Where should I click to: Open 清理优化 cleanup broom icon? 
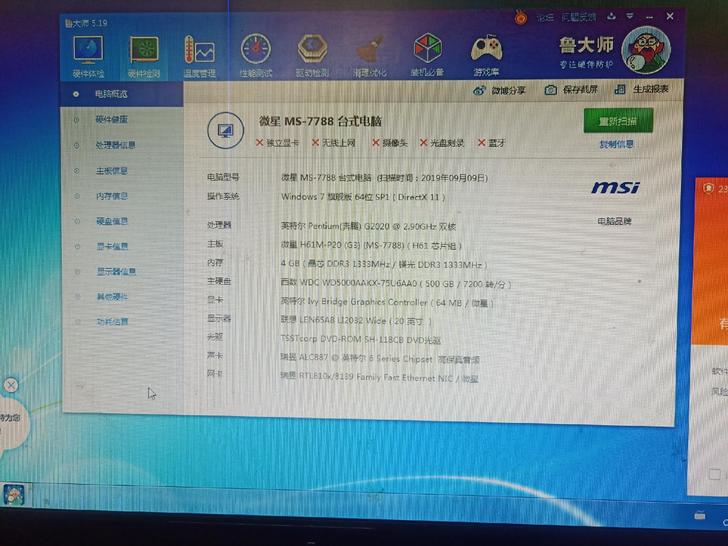coord(370,55)
